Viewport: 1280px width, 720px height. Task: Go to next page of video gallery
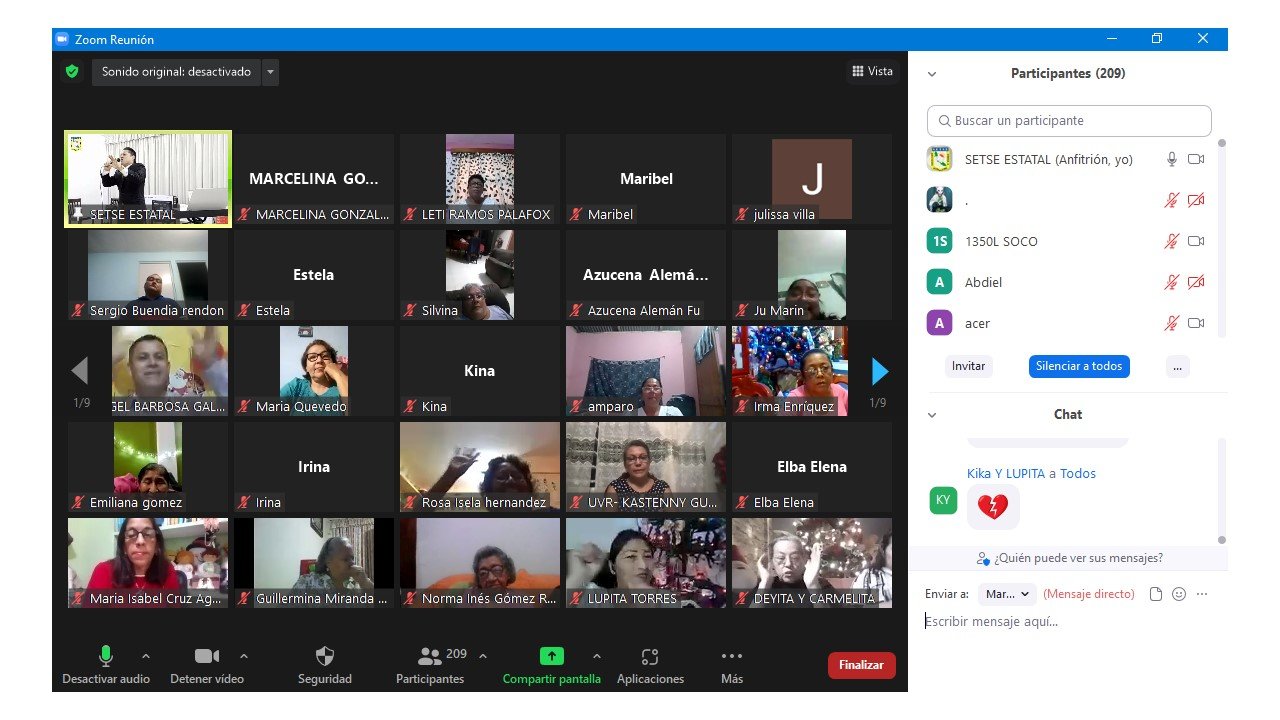tap(879, 372)
